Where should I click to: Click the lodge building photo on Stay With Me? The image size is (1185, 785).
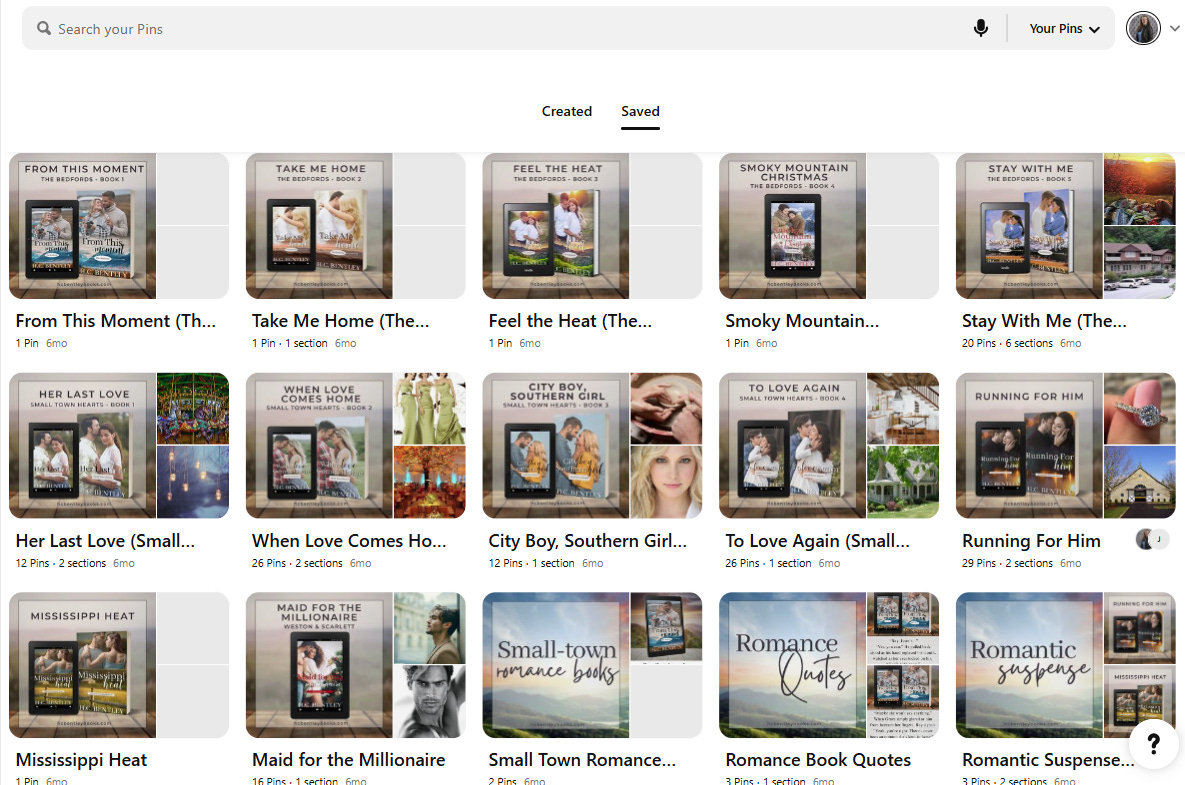[1140, 263]
